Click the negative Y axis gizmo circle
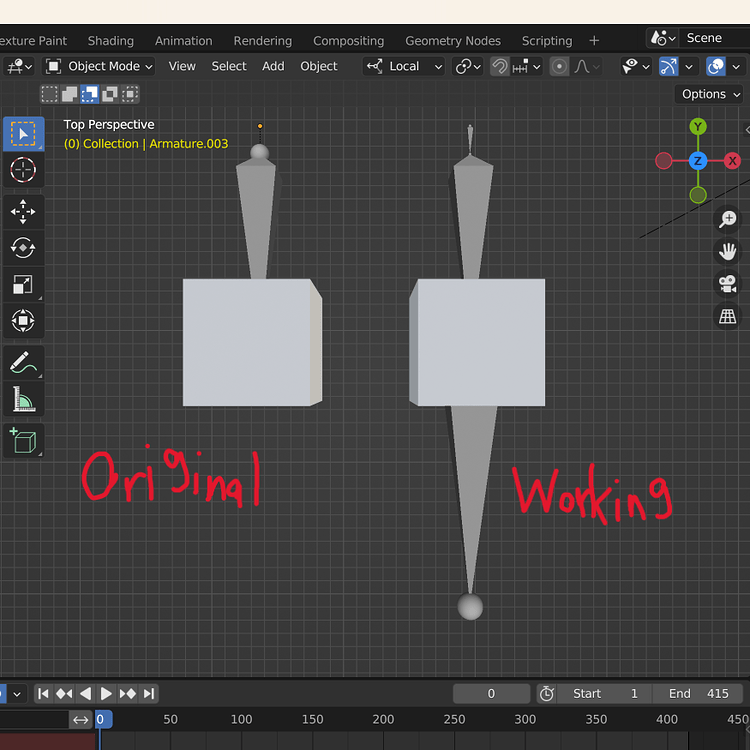Screen dimensions: 750x750 click(x=698, y=195)
